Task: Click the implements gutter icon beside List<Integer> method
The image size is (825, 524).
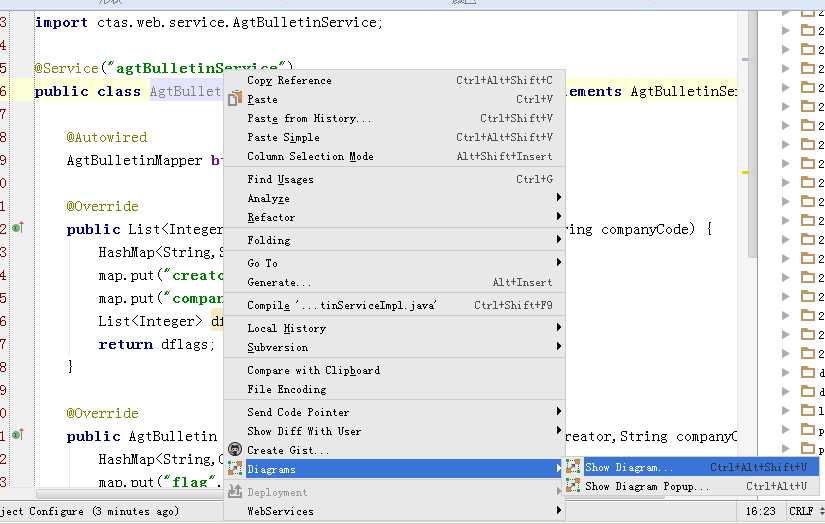Action: pyautogui.click(x=18, y=228)
